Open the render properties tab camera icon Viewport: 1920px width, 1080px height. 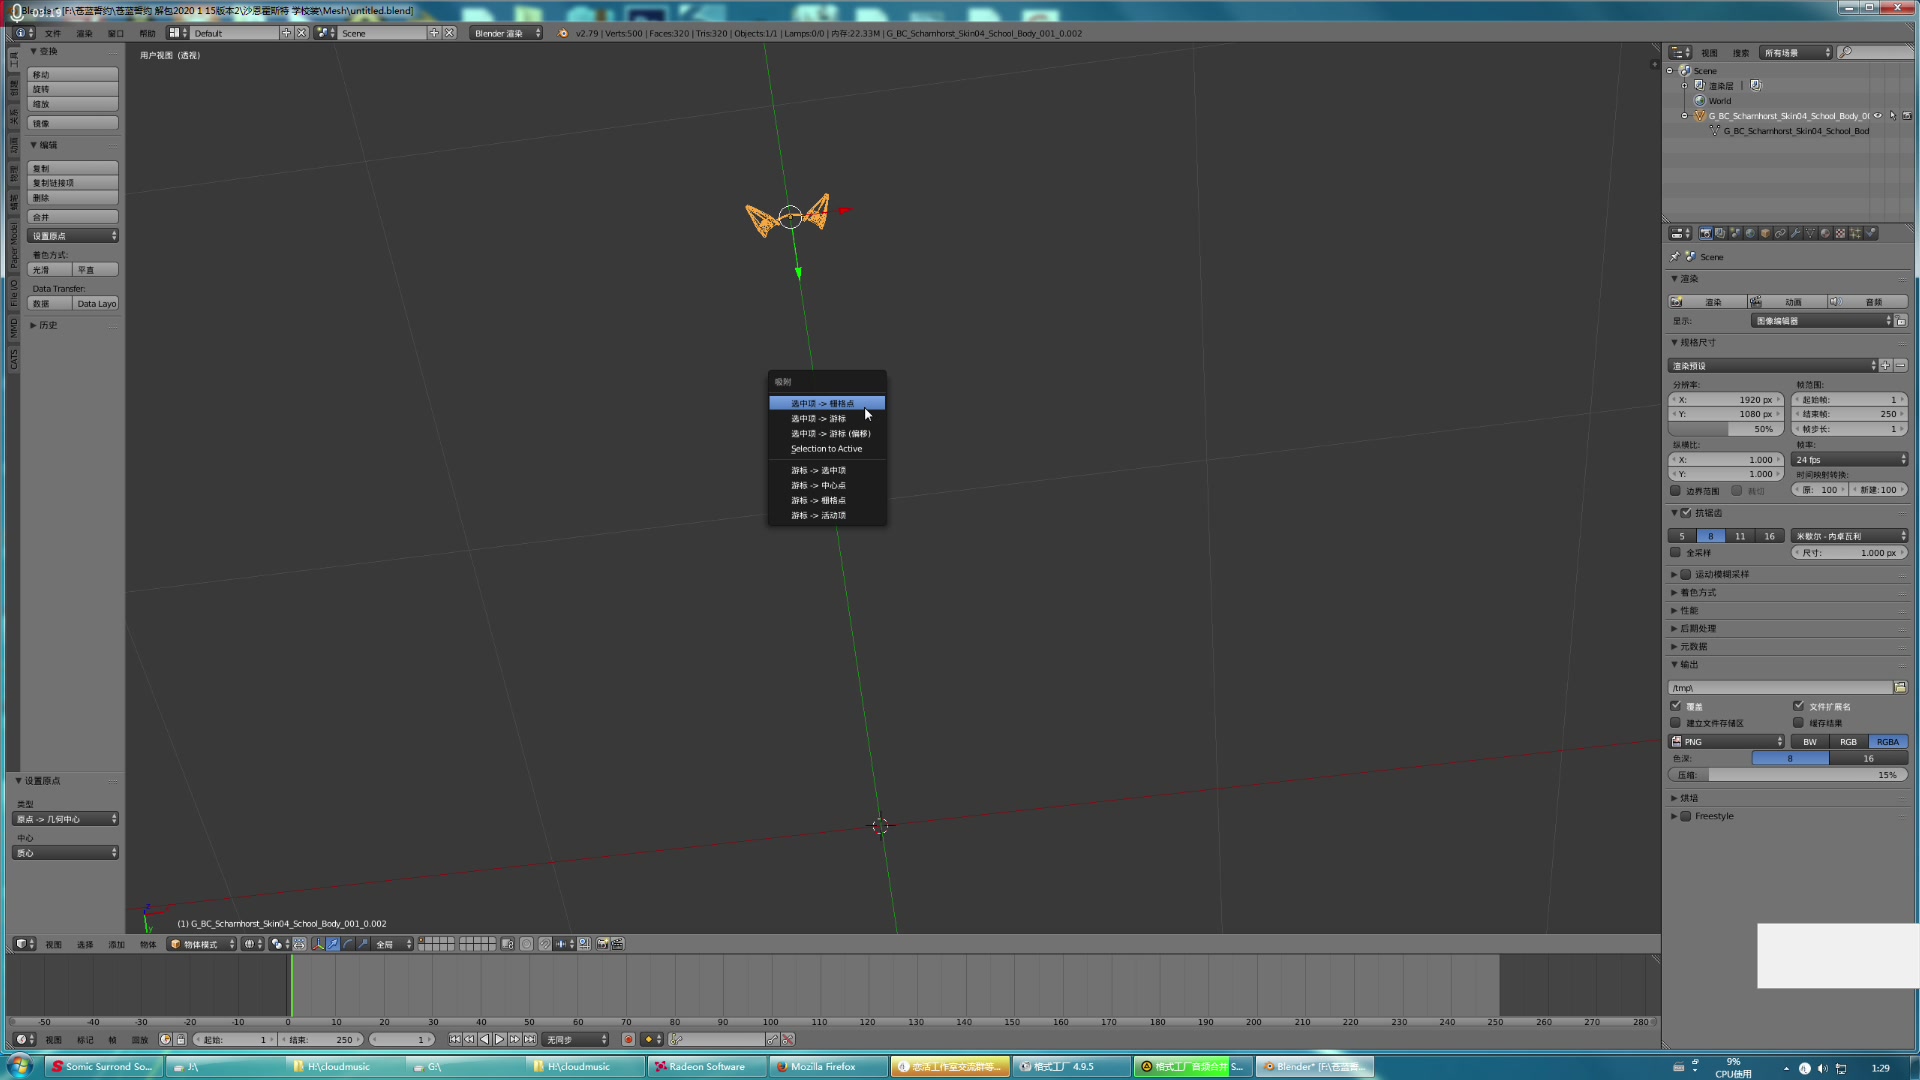(1706, 233)
